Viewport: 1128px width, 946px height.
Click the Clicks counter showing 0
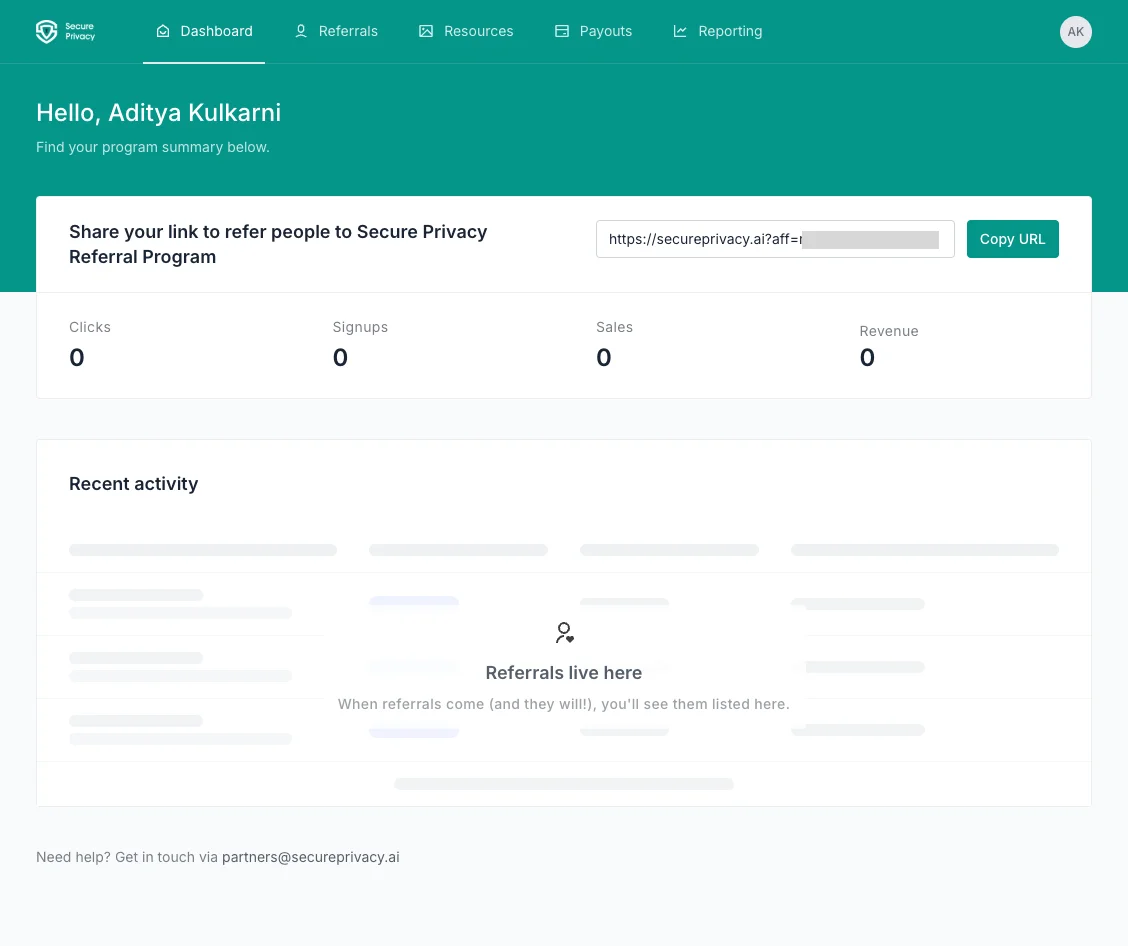77,357
